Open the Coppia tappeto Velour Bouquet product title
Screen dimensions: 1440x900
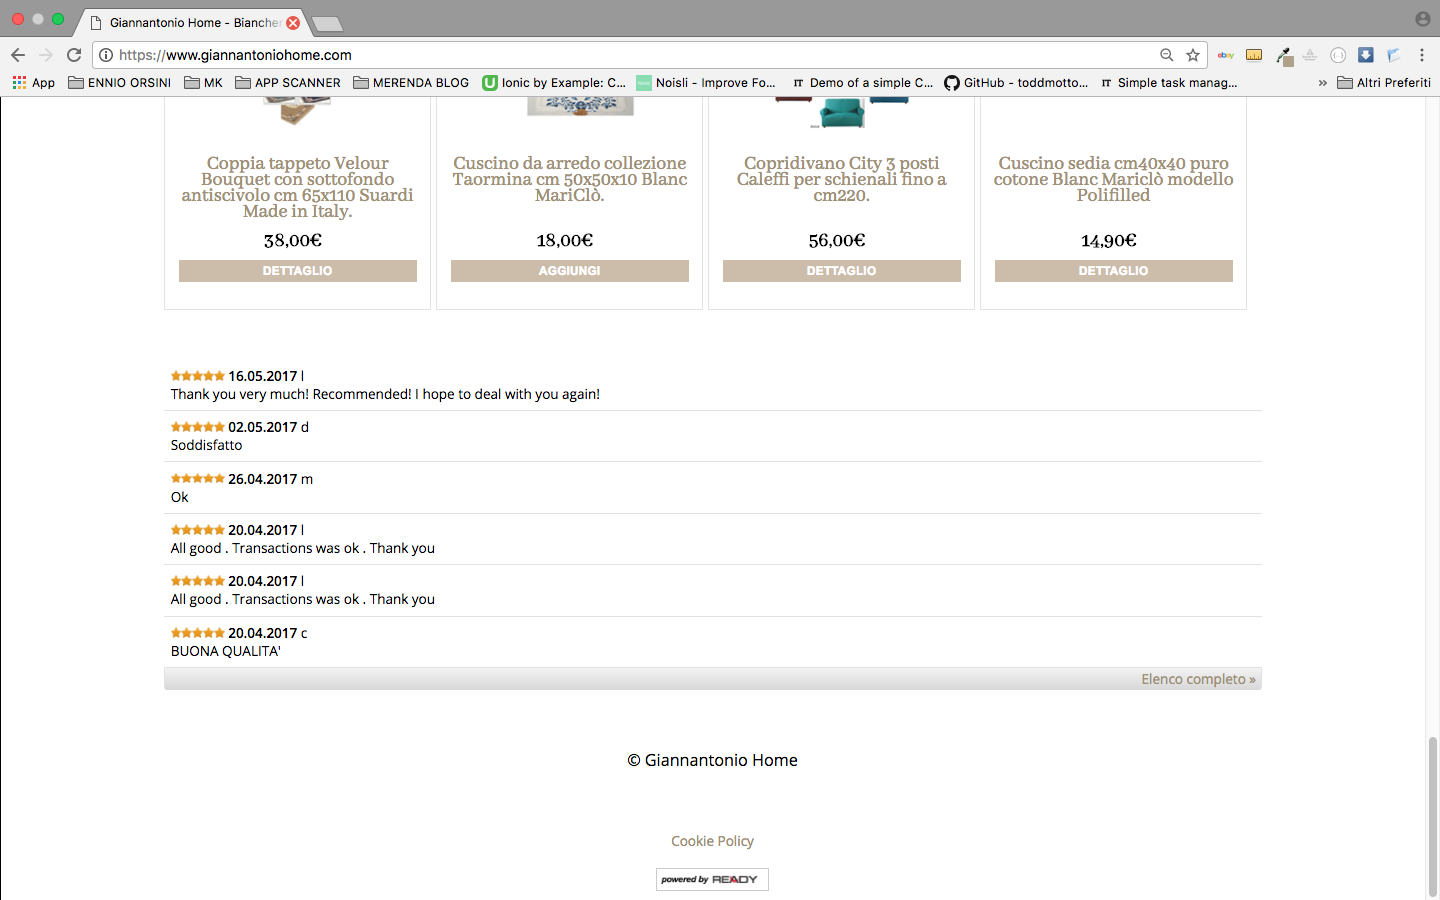[298, 187]
